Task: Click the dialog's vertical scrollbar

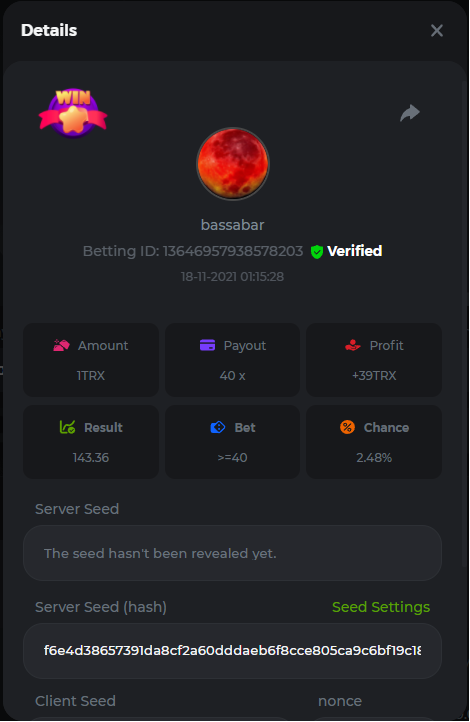Action: (464, 322)
